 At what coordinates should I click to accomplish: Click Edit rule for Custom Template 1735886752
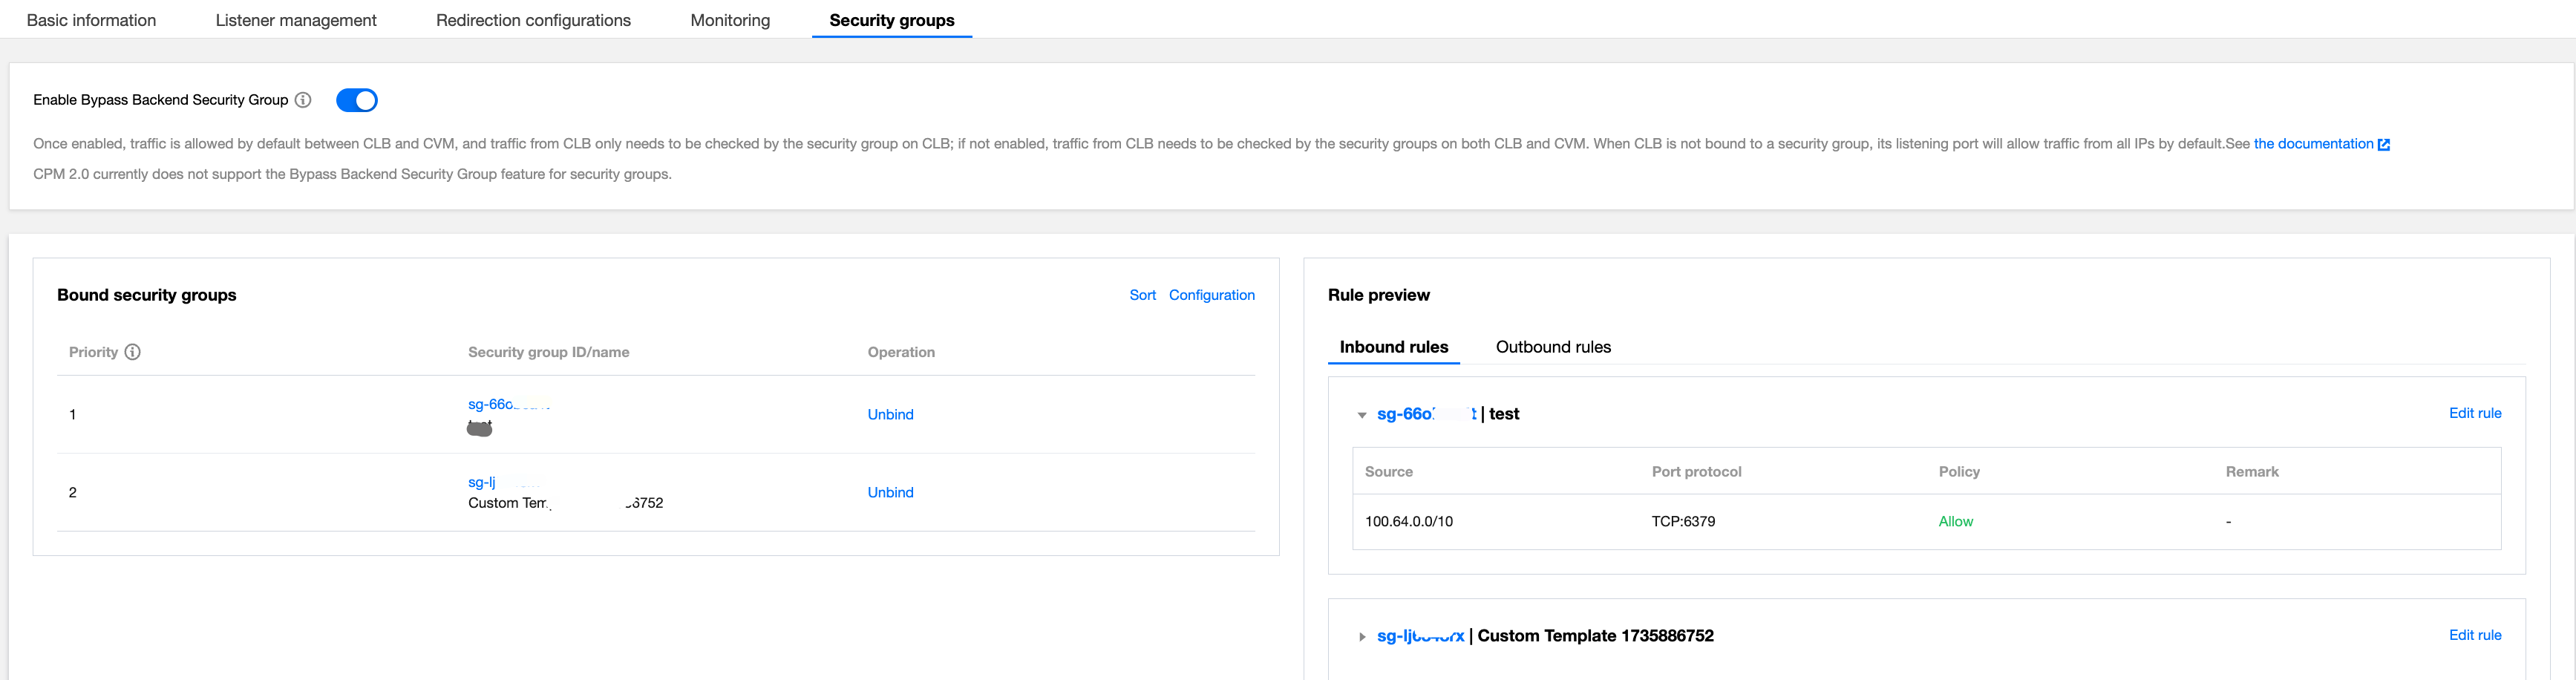click(x=2474, y=635)
